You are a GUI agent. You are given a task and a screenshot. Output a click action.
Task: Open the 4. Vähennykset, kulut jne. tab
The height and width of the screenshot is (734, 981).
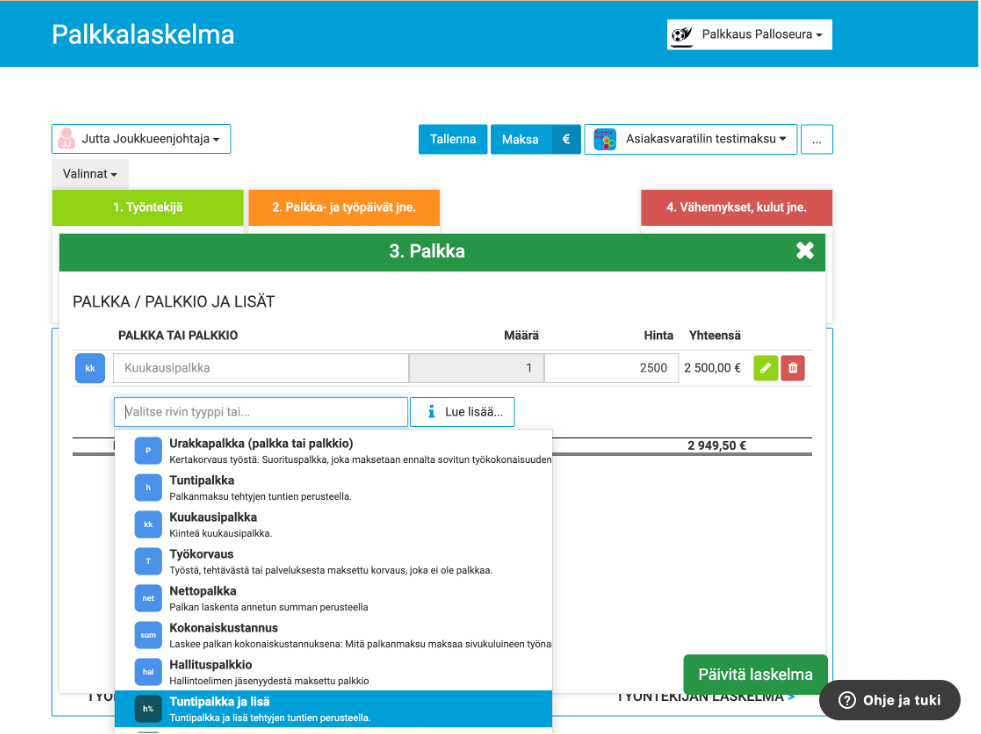point(736,208)
